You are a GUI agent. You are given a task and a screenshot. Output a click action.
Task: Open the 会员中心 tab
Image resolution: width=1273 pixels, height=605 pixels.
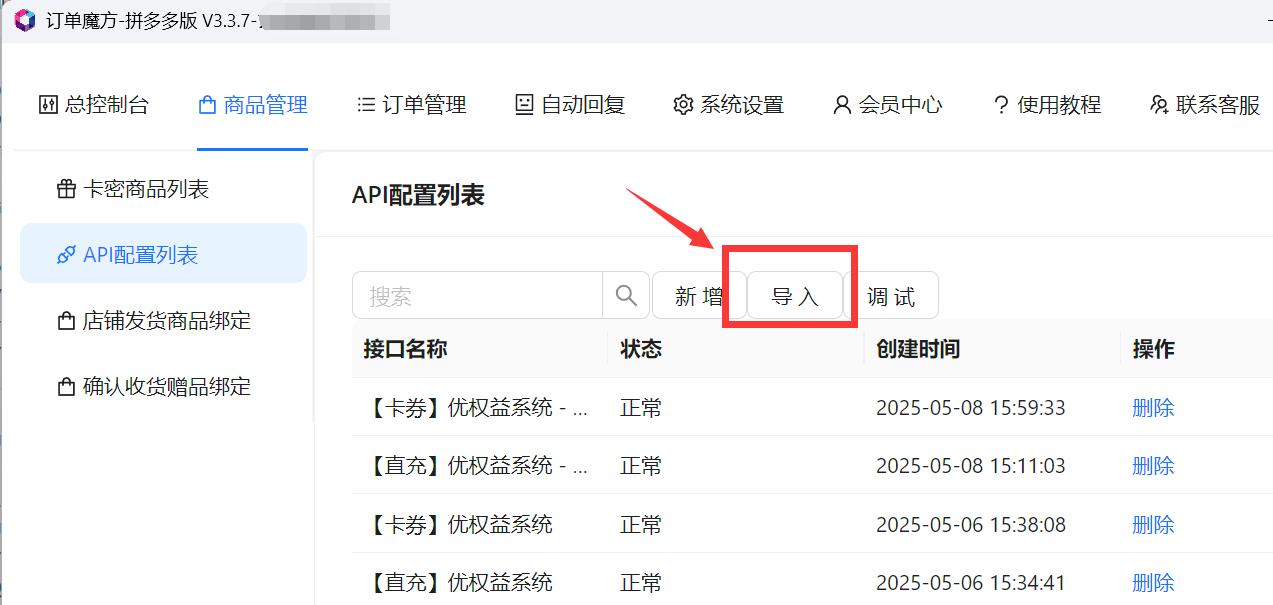[887, 105]
